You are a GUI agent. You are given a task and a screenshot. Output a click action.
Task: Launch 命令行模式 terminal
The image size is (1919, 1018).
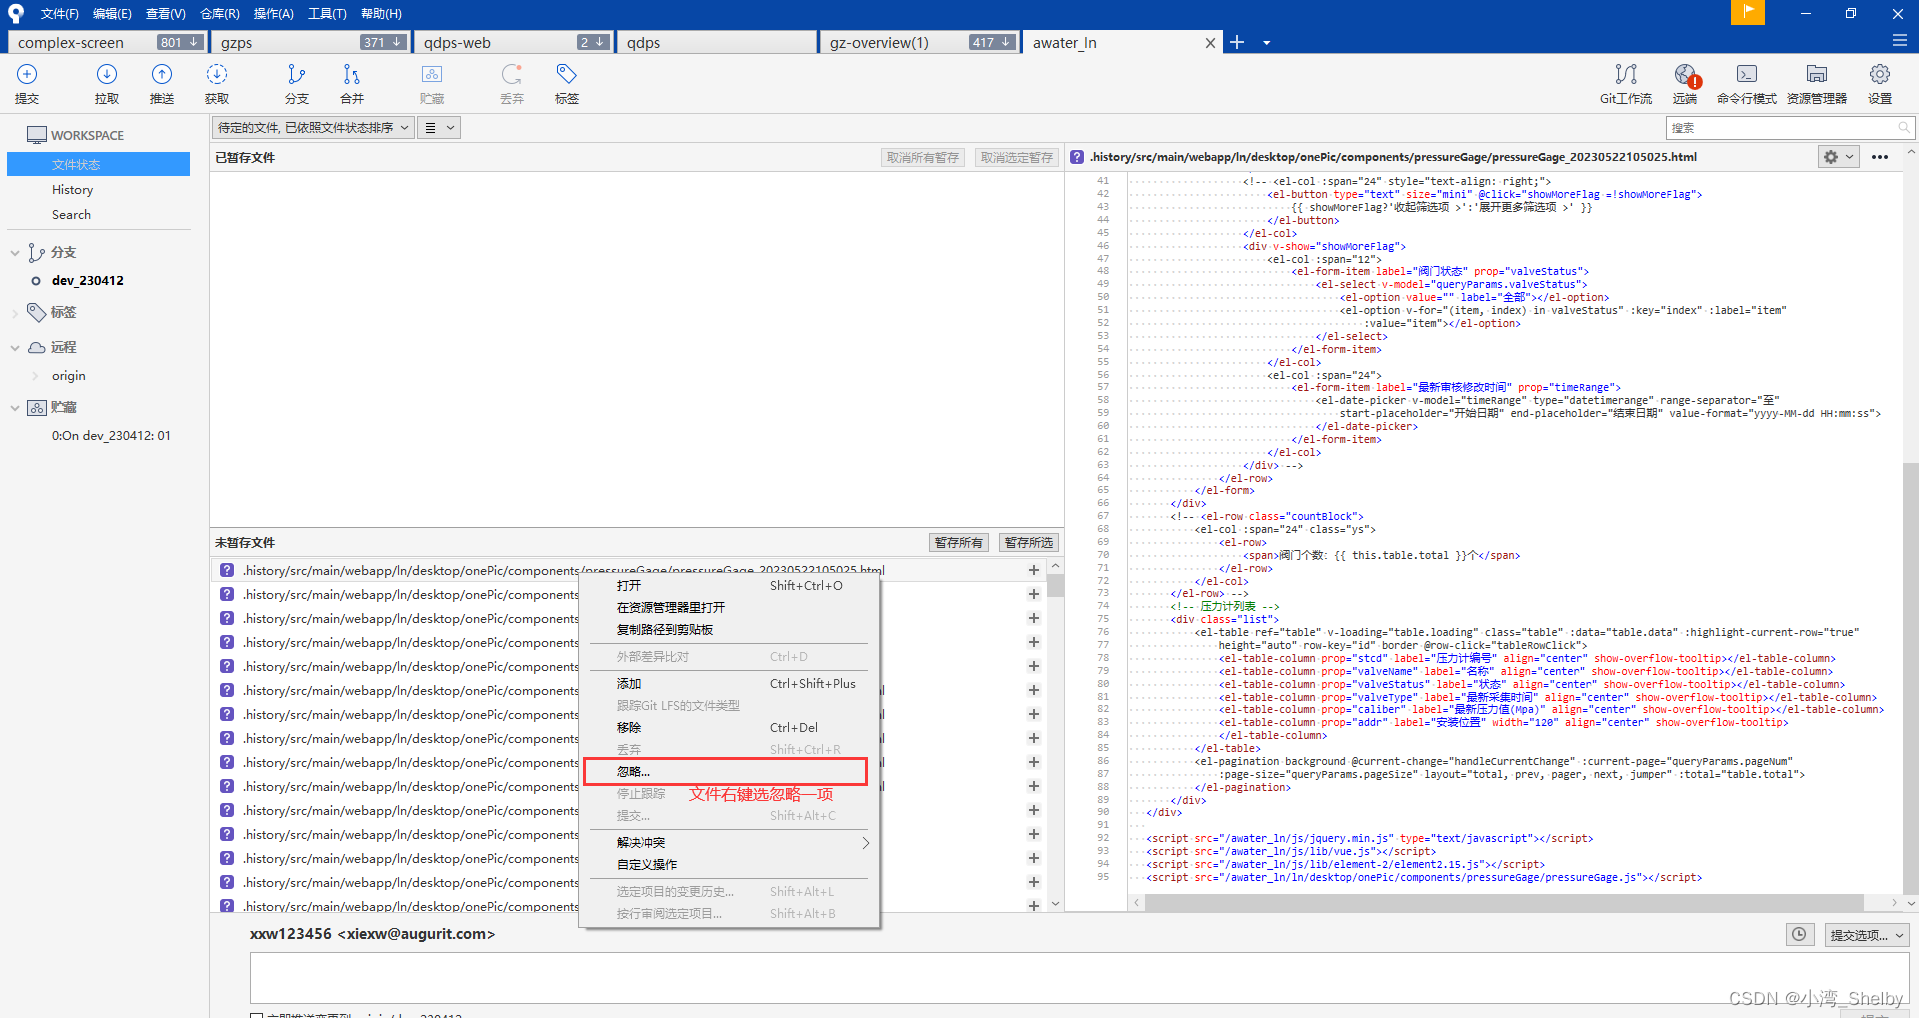click(1747, 84)
